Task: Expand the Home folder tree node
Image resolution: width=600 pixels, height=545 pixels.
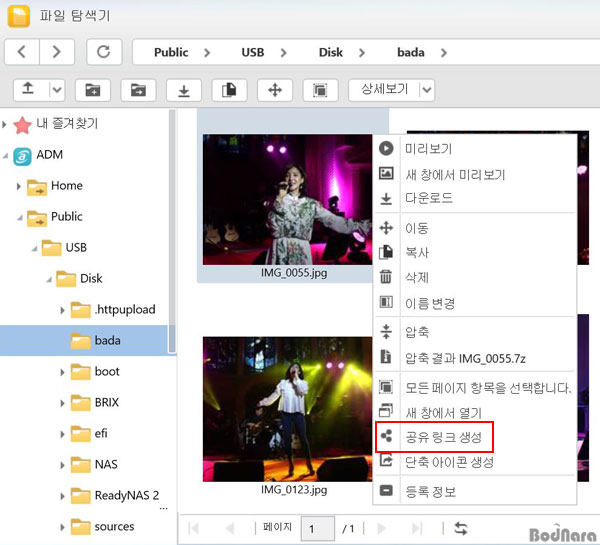Action: click(x=19, y=186)
